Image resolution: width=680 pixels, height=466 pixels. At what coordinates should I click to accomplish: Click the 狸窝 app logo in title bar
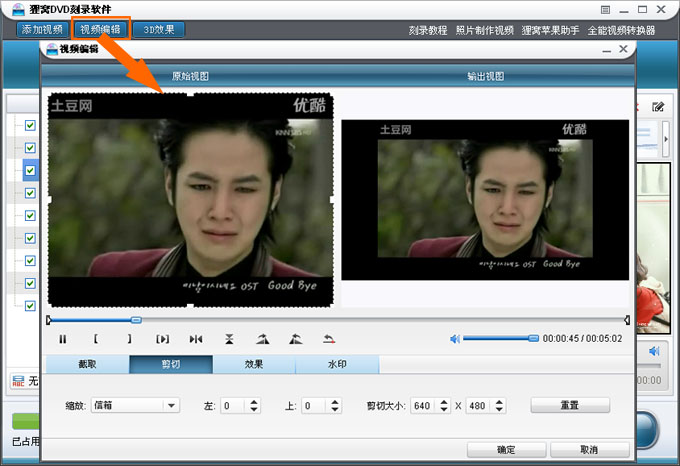point(18,9)
